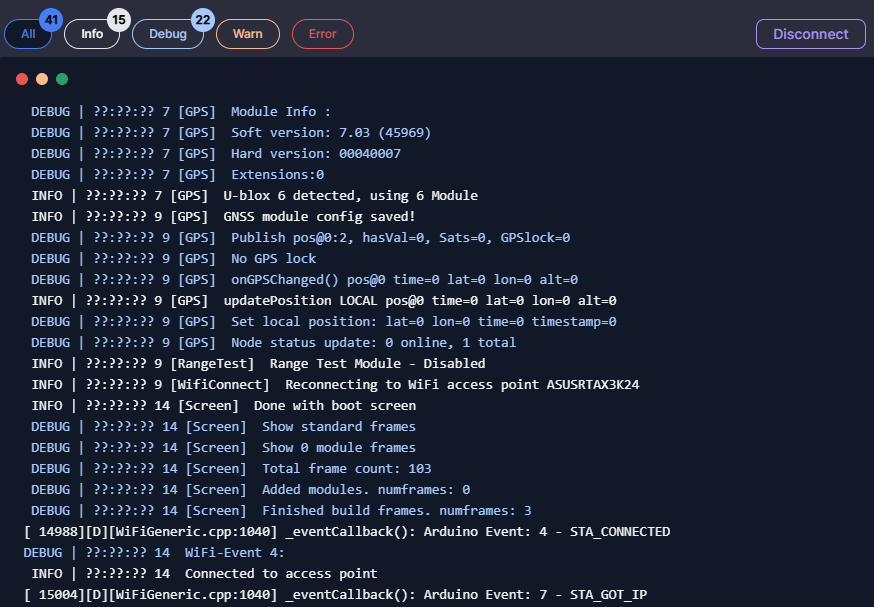The width and height of the screenshot is (874, 607).
Task: Select 'Done with boot screen' log line
Action: click(224, 406)
